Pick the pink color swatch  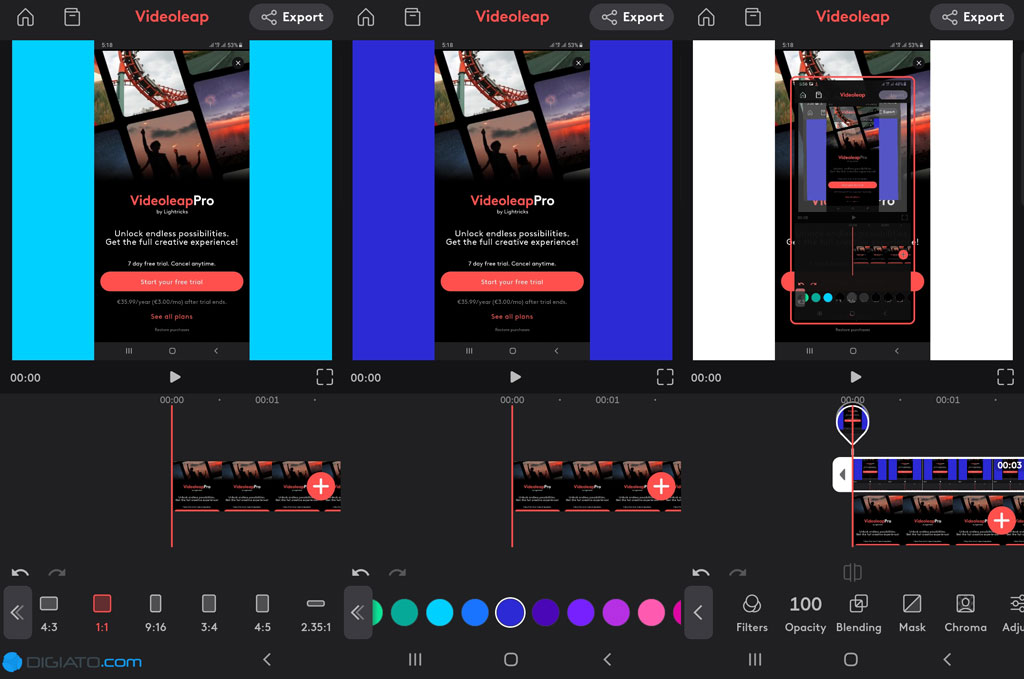click(x=651, y=612)
